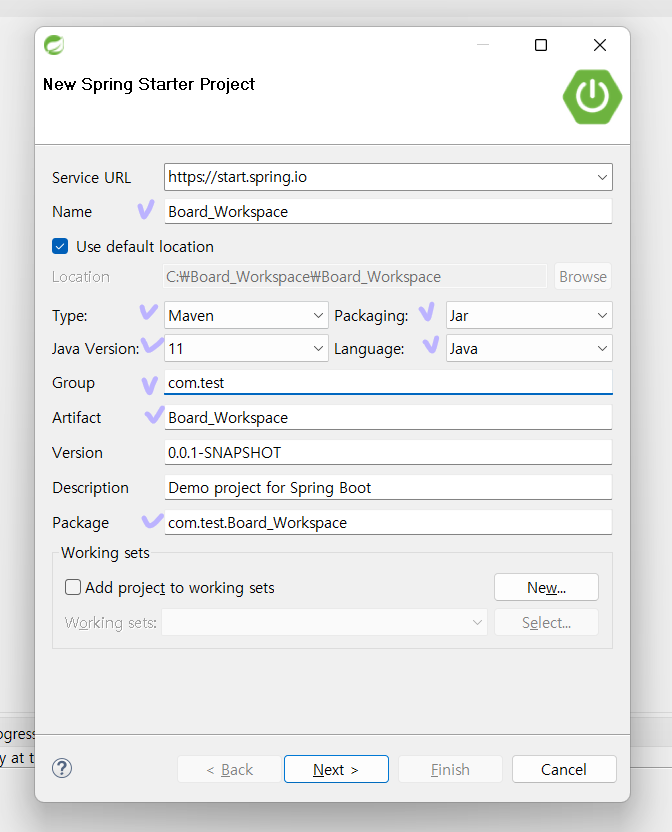Click the help question mark icon
The image size is (672, 832).
[x=62, y=768]
